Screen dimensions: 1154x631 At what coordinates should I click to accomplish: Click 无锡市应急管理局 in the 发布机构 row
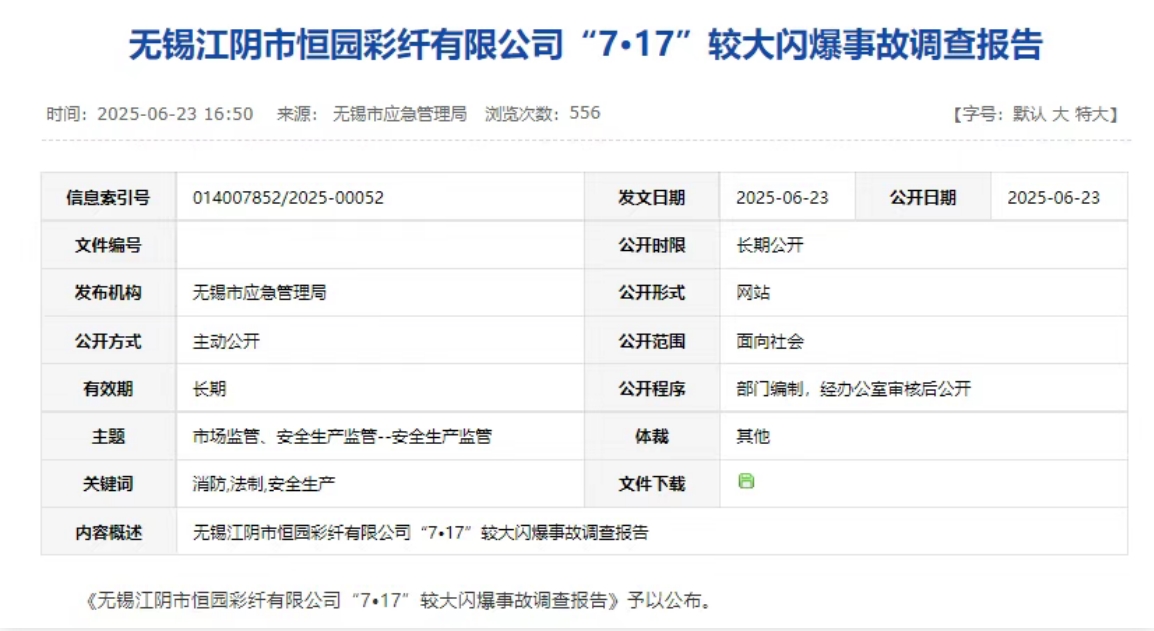click(259, 293)
